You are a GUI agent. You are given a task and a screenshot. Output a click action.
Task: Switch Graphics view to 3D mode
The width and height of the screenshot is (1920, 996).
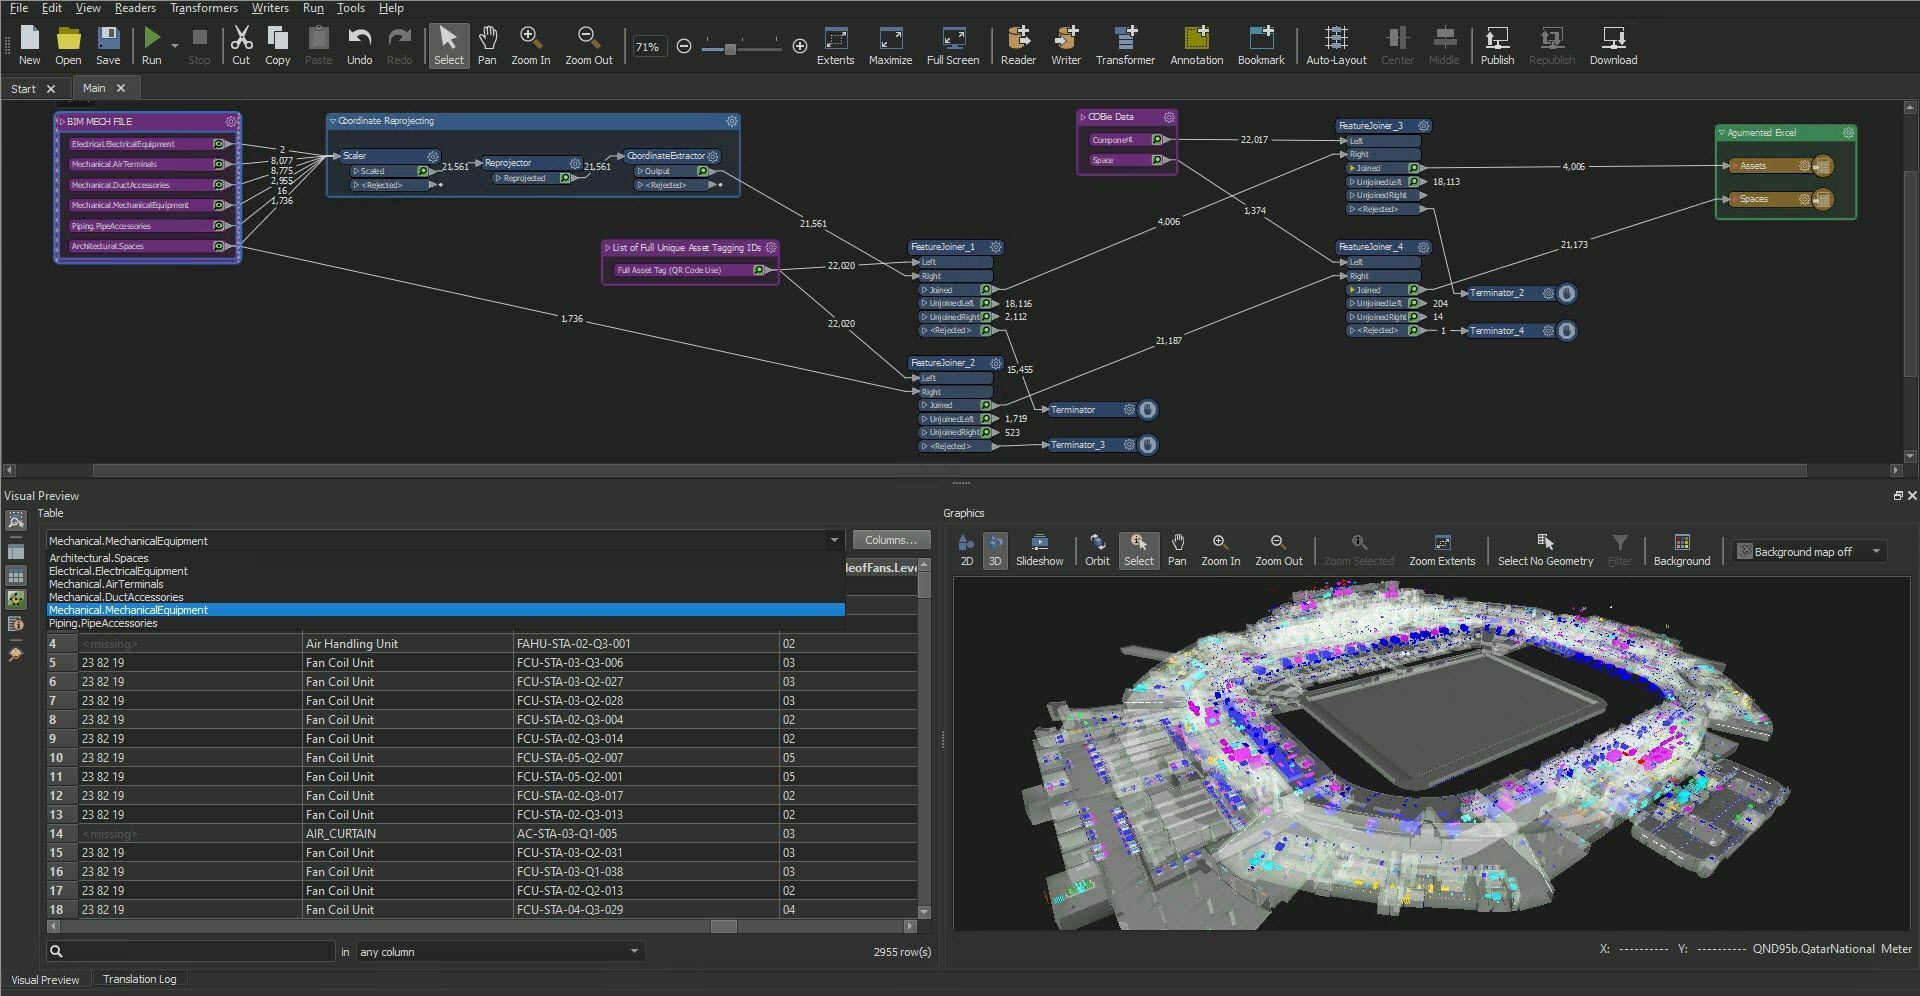click(x=994, y=550)
